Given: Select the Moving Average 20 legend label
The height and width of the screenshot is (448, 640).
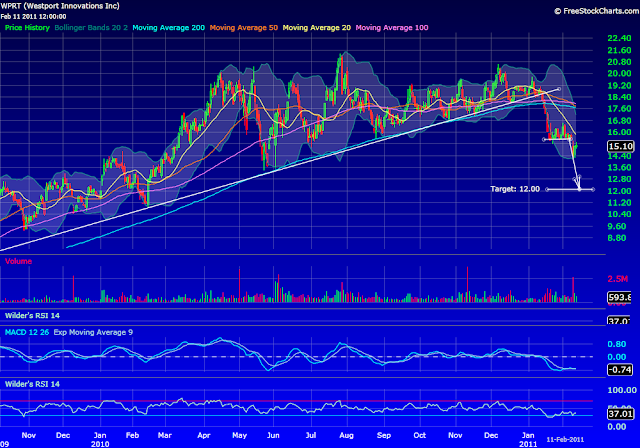Looking at the screenshot, I should point(317,28).
